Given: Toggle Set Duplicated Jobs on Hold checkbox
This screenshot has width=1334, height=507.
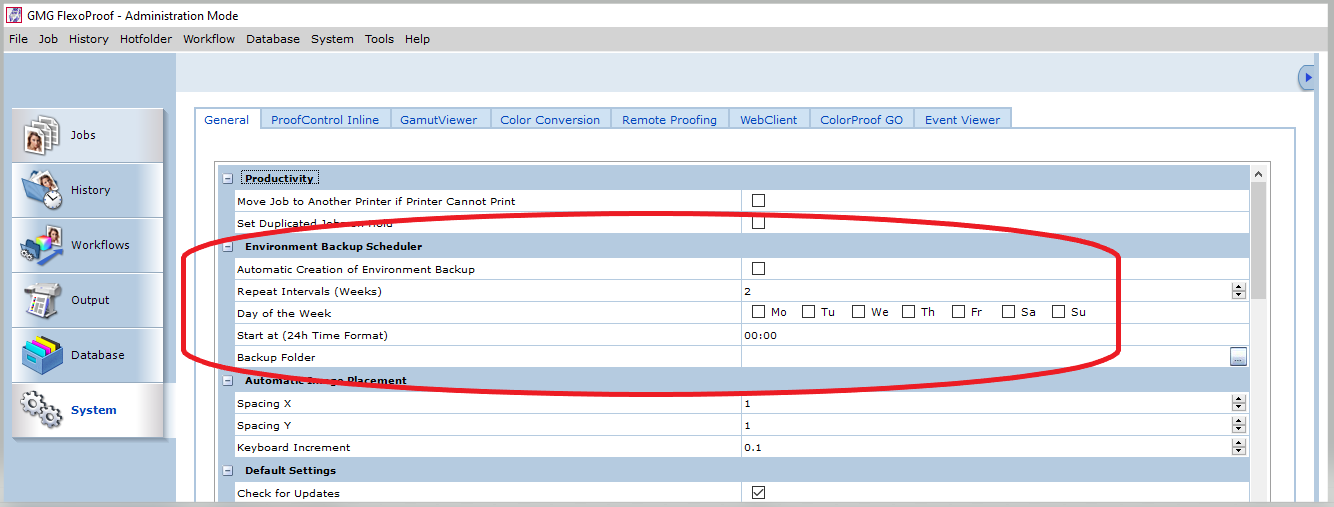Looking at the screenshot, I should (758, 223).
